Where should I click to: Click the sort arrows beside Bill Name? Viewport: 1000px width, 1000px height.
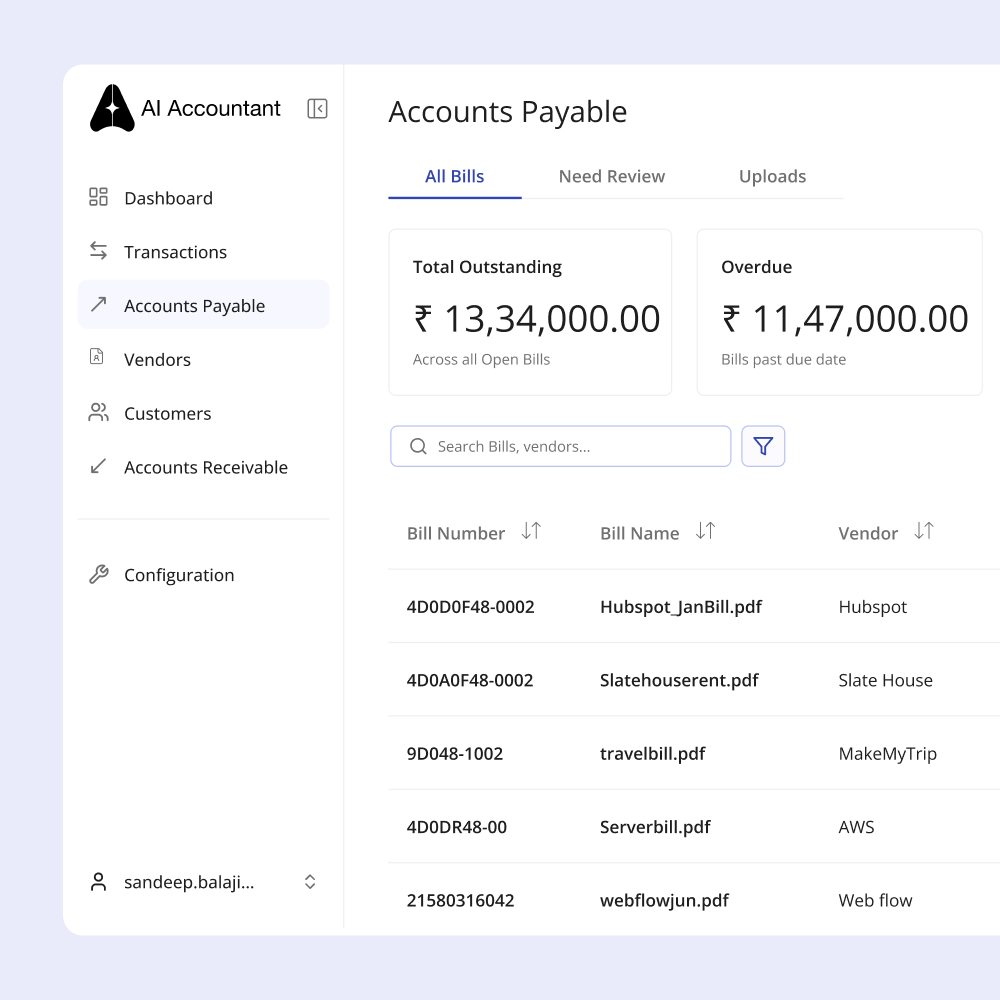pyautogui.click(x=705, y=532)
